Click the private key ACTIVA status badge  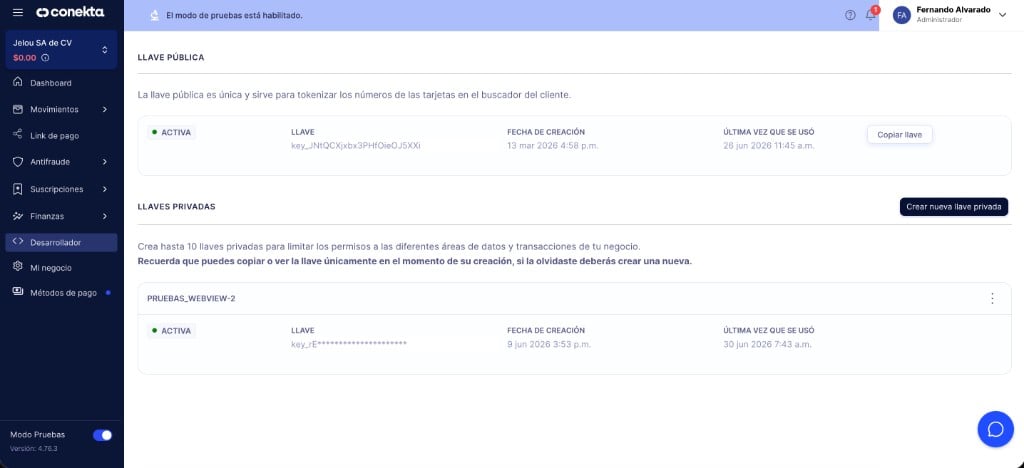(171, 331)
